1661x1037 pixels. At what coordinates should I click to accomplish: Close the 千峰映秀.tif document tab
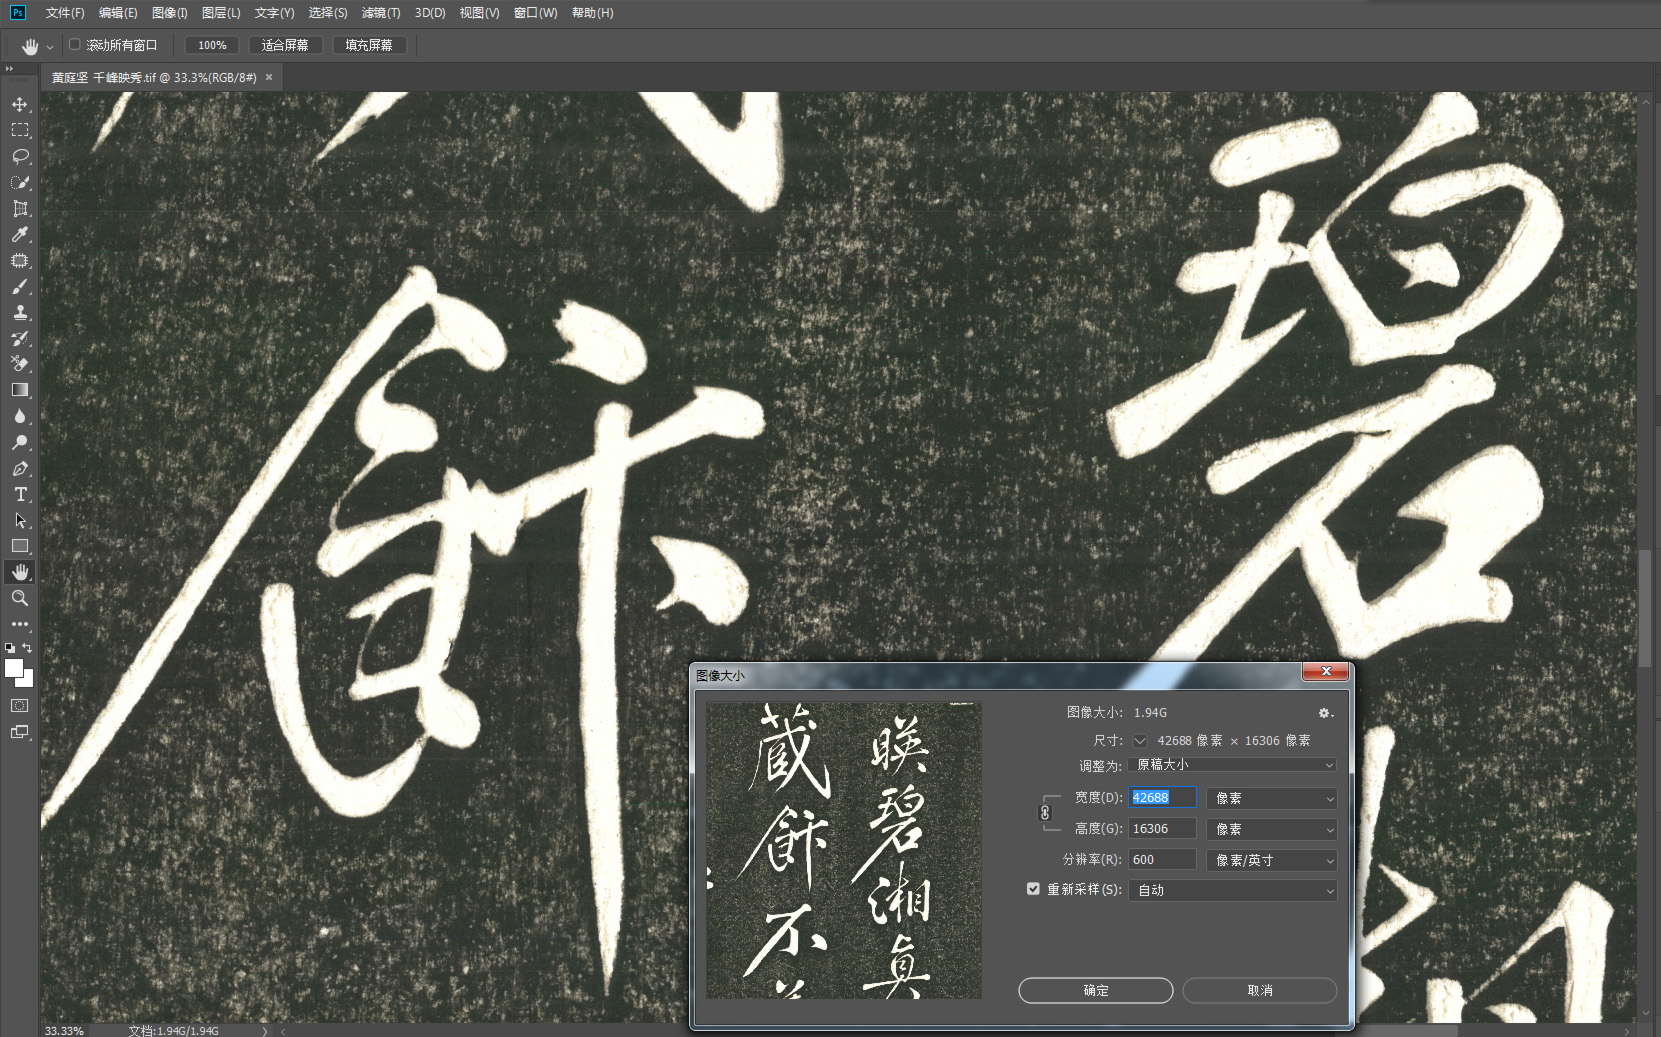coord(269,77)
